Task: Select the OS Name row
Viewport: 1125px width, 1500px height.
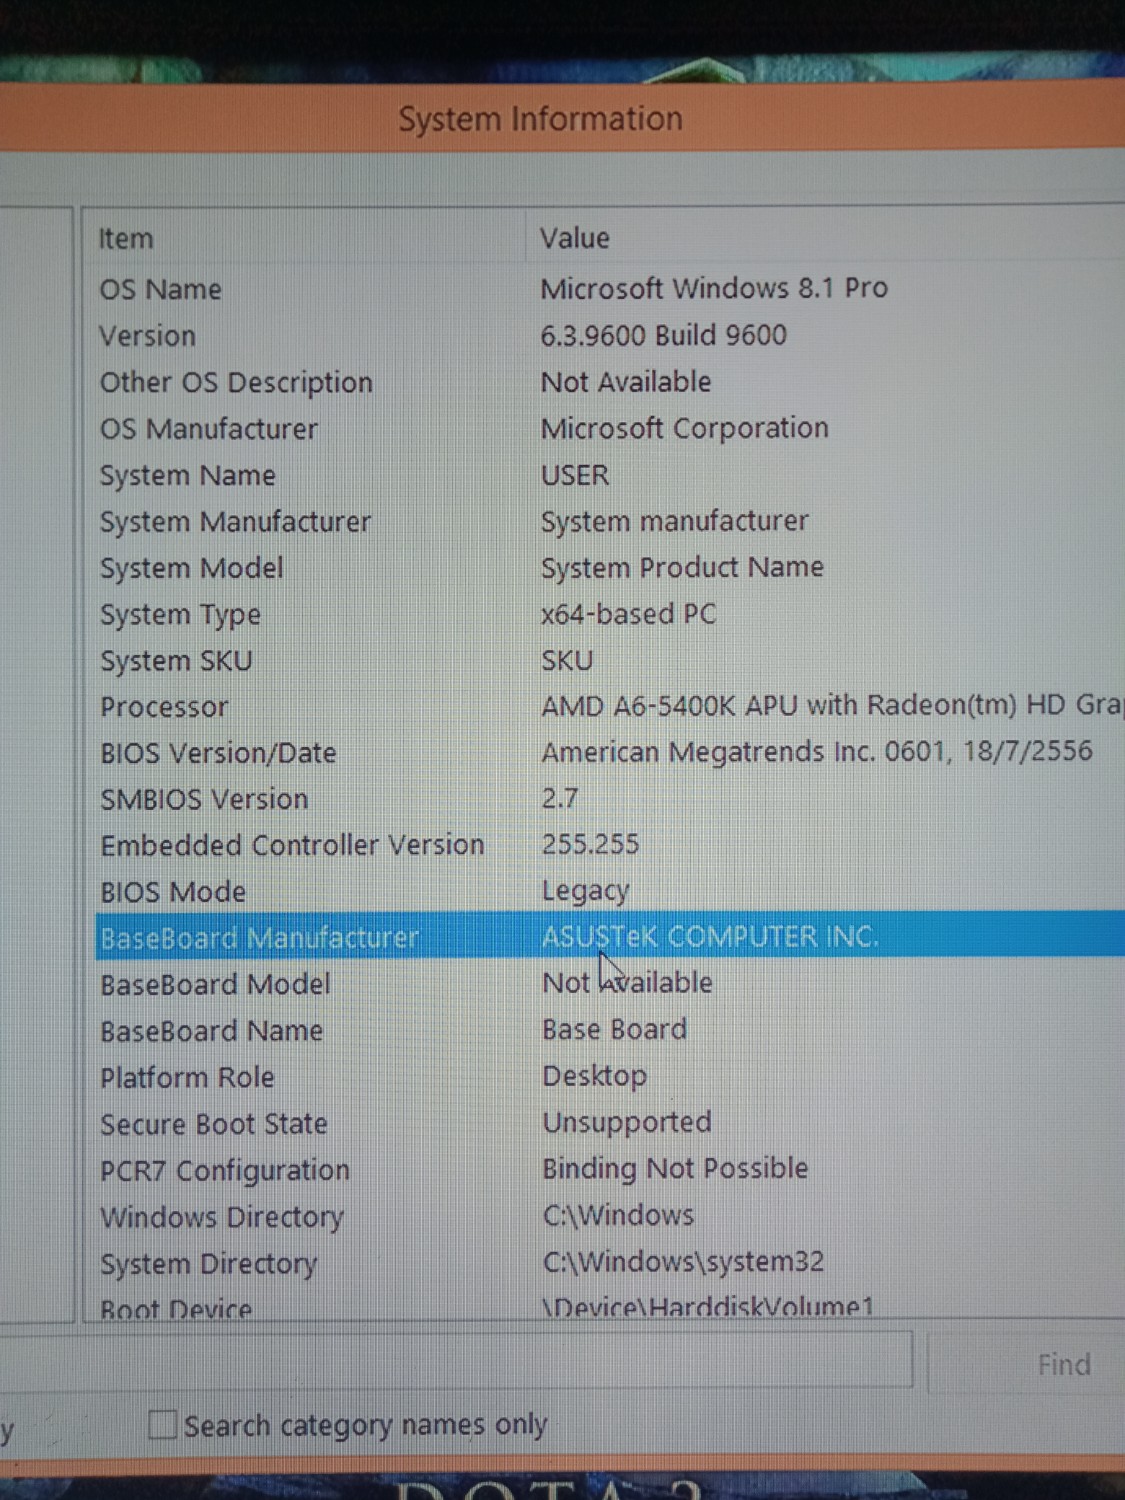Action: 609,289
